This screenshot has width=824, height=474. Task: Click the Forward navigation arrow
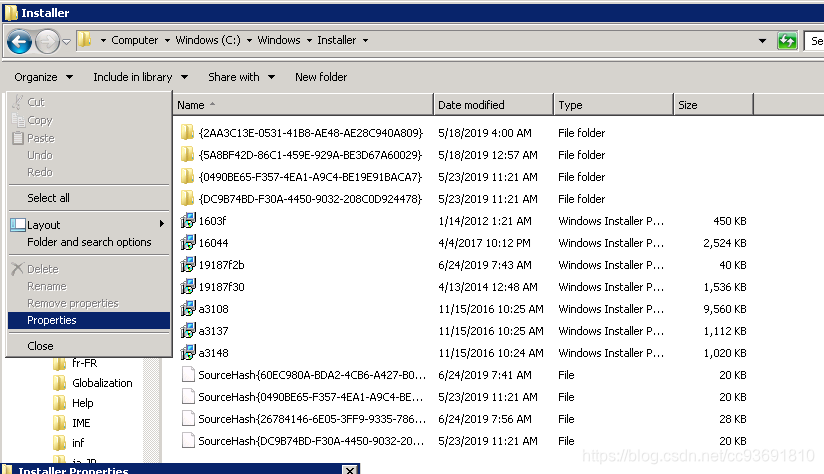[x=47, y=41]
